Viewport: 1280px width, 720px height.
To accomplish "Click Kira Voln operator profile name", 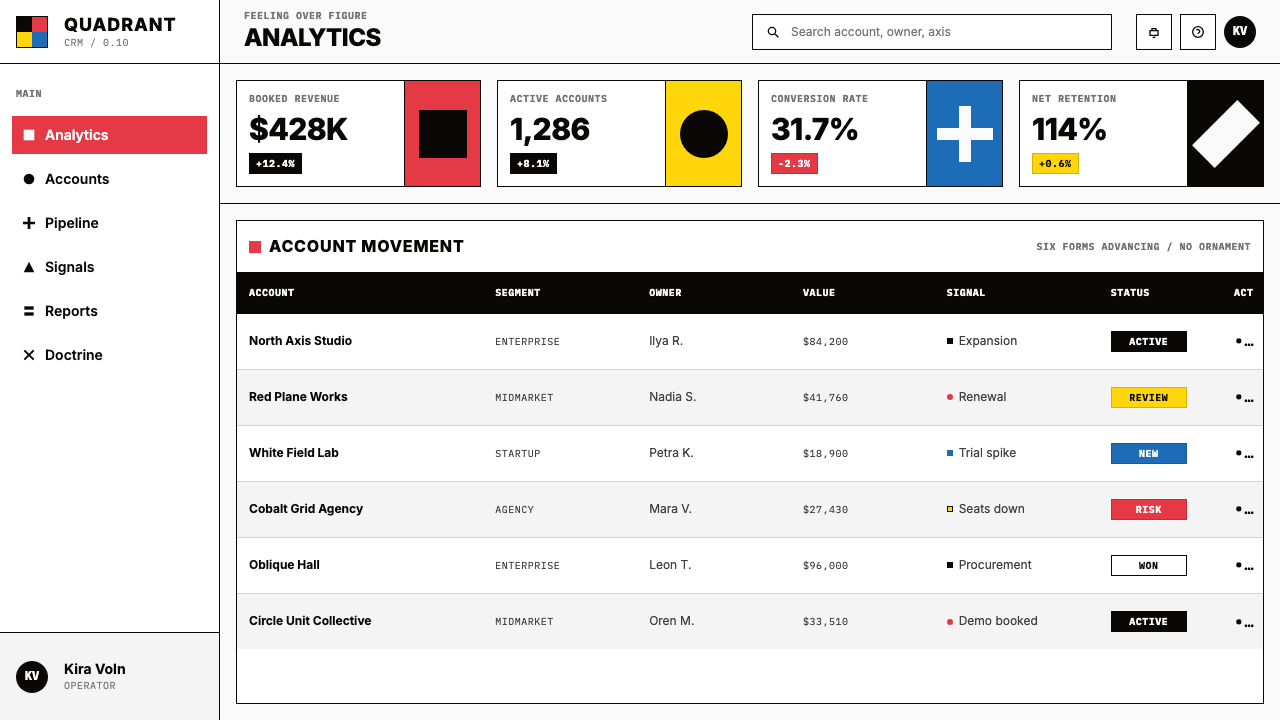I will click(x=95, y=669).
